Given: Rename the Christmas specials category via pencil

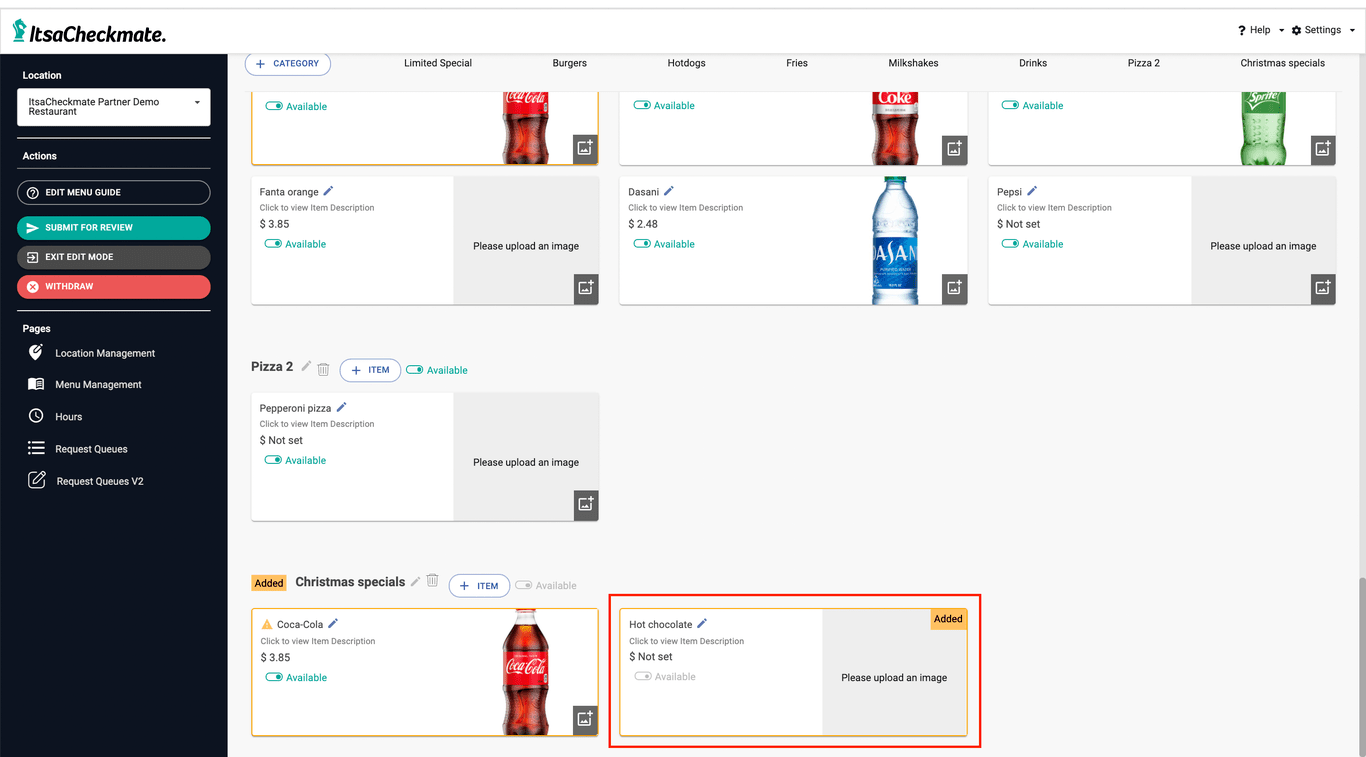Looking at the screenshot, I should 416,581.
